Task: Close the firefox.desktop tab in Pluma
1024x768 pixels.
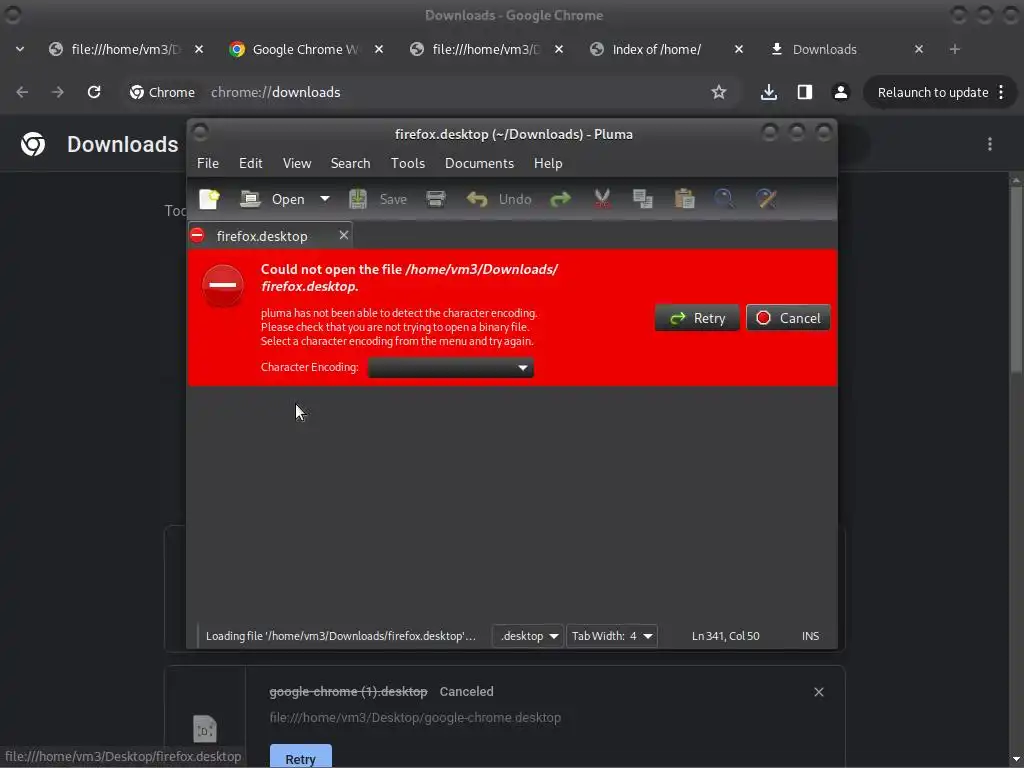Action: [344, 235]
